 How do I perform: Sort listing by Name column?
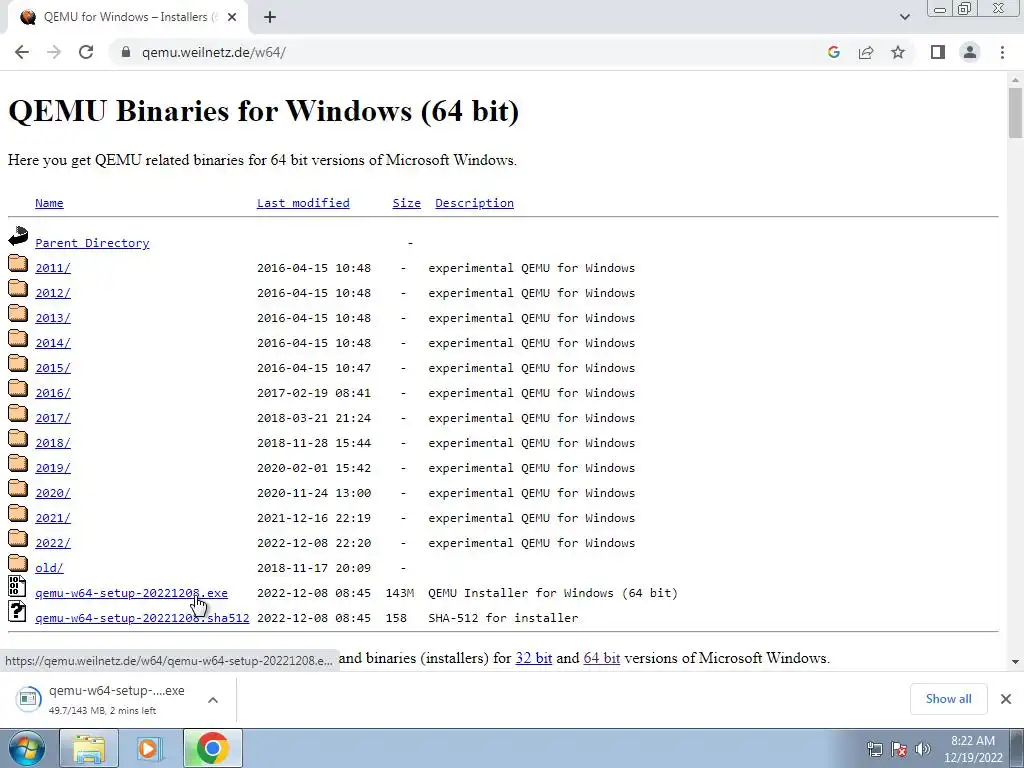[49, 203]
